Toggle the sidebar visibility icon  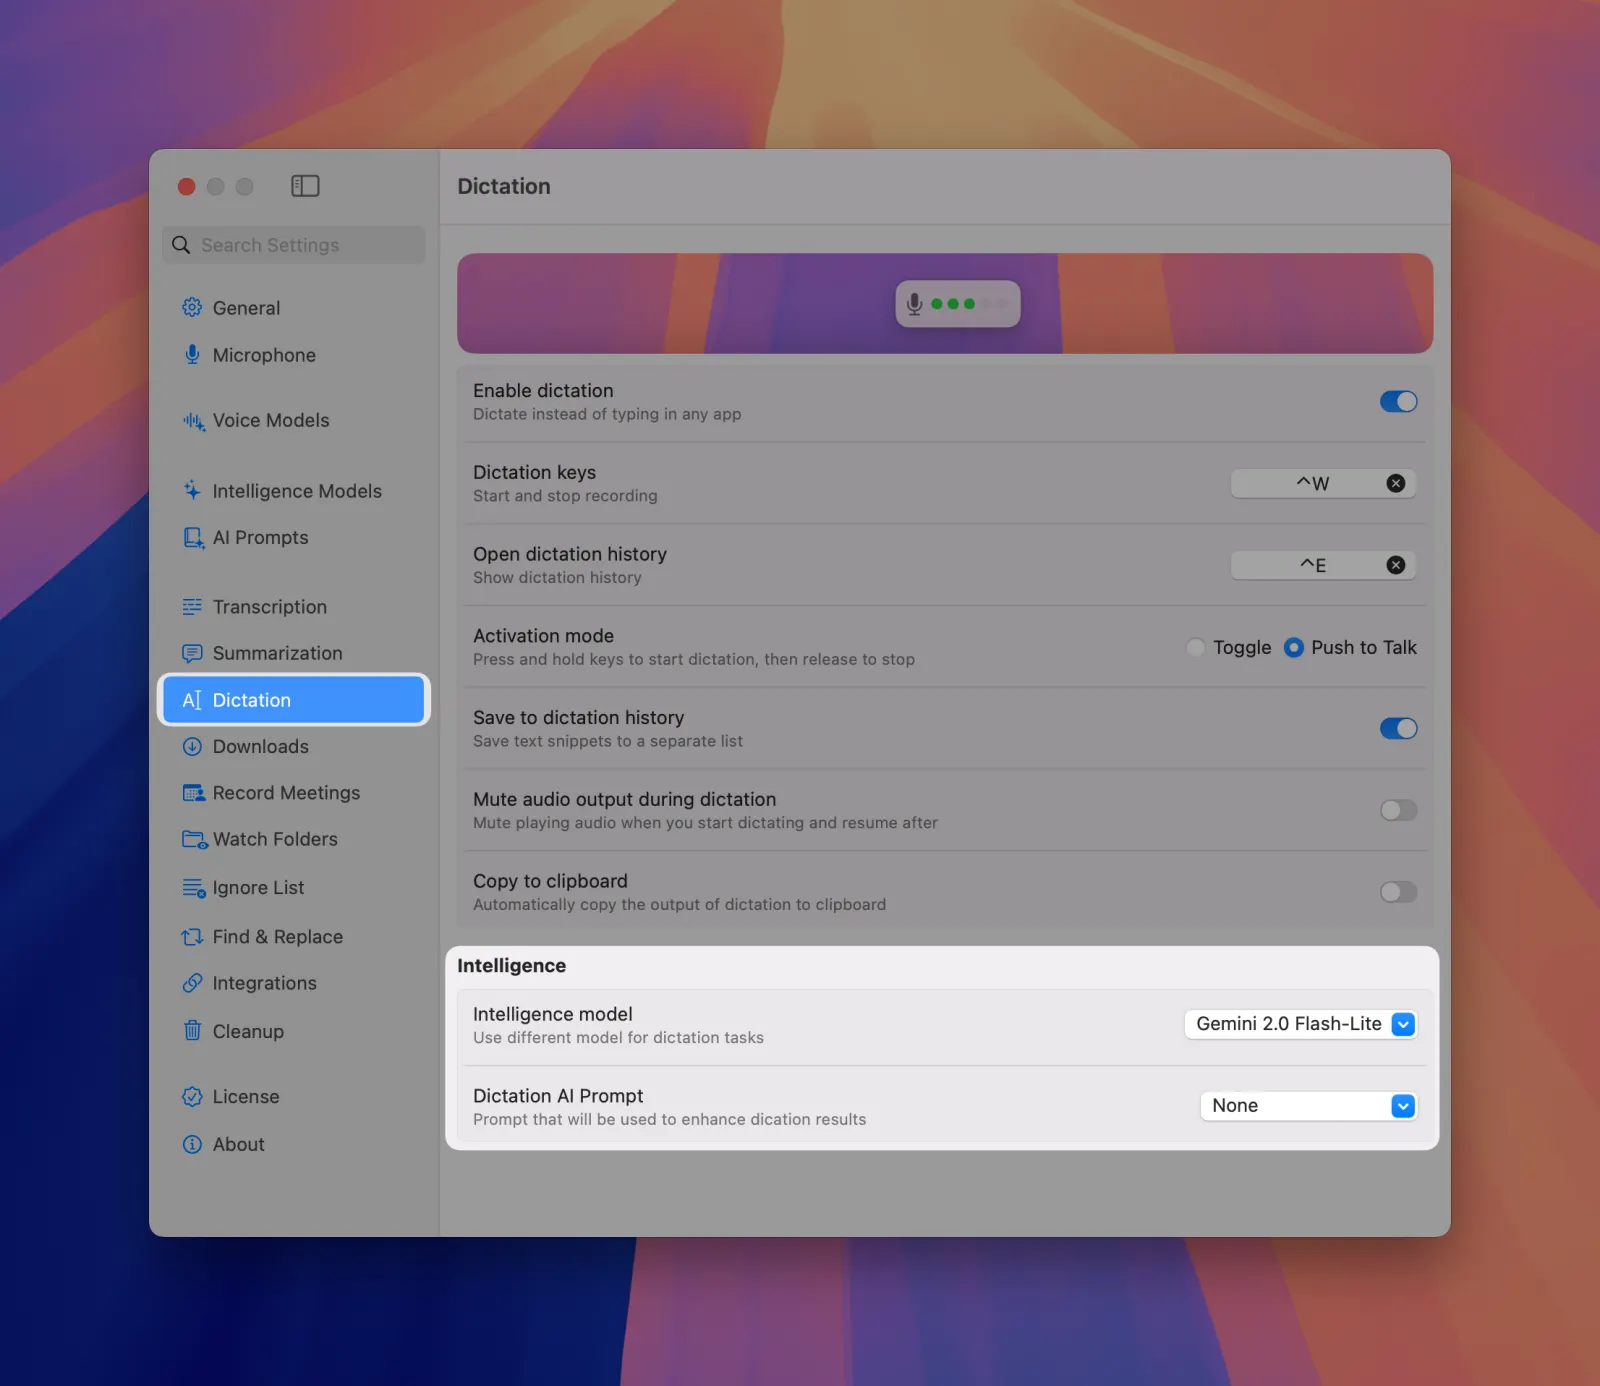[x=305, y=186]
